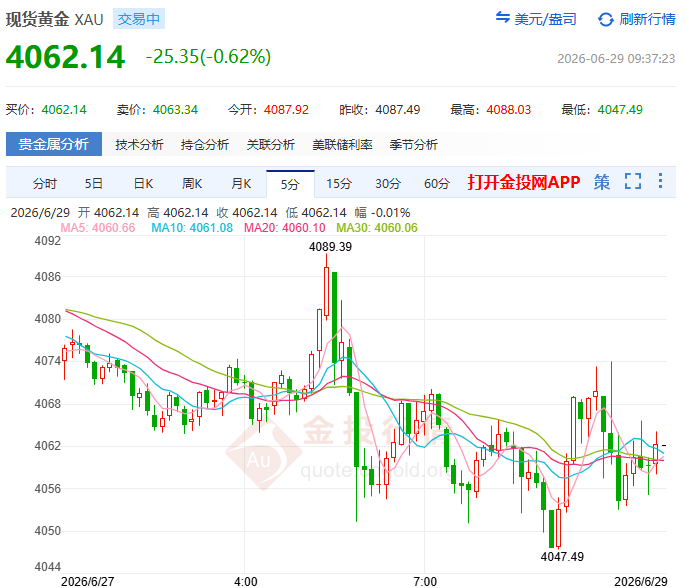
Task: Click the 现货黄金 XAU title
Action: point(55,19)
